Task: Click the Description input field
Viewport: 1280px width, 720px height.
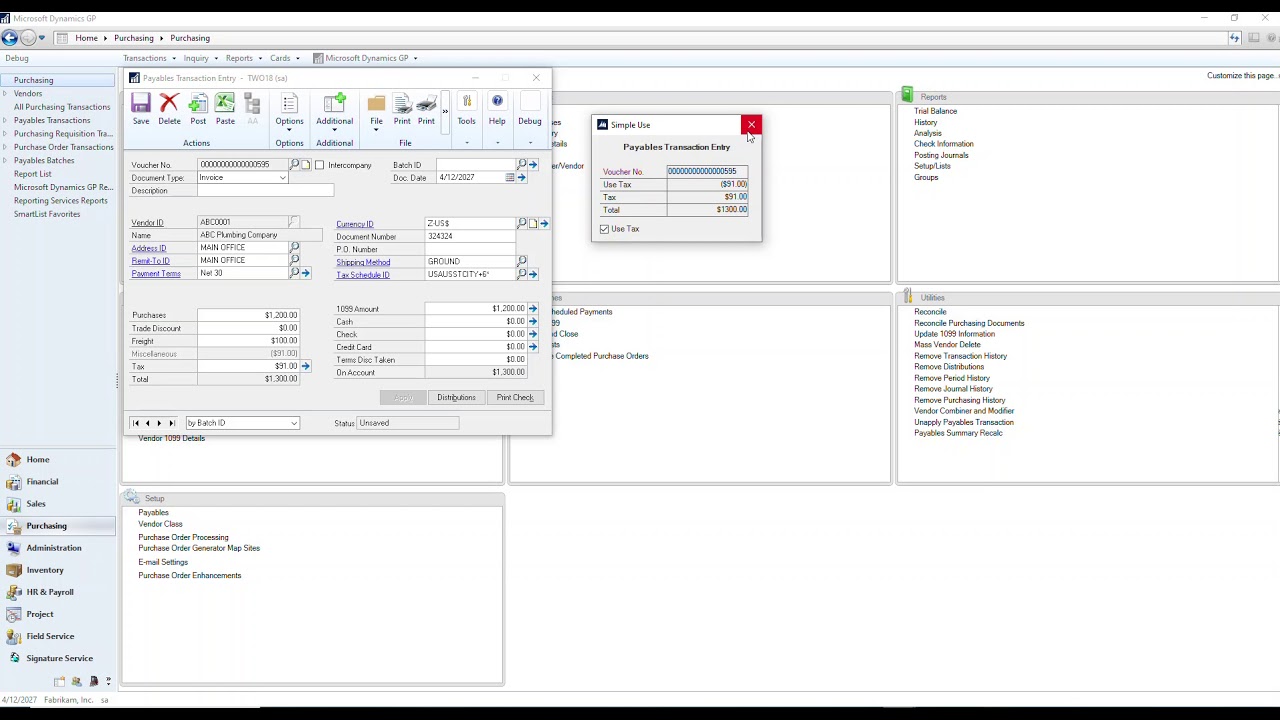Action: click(x=266, y=191)
